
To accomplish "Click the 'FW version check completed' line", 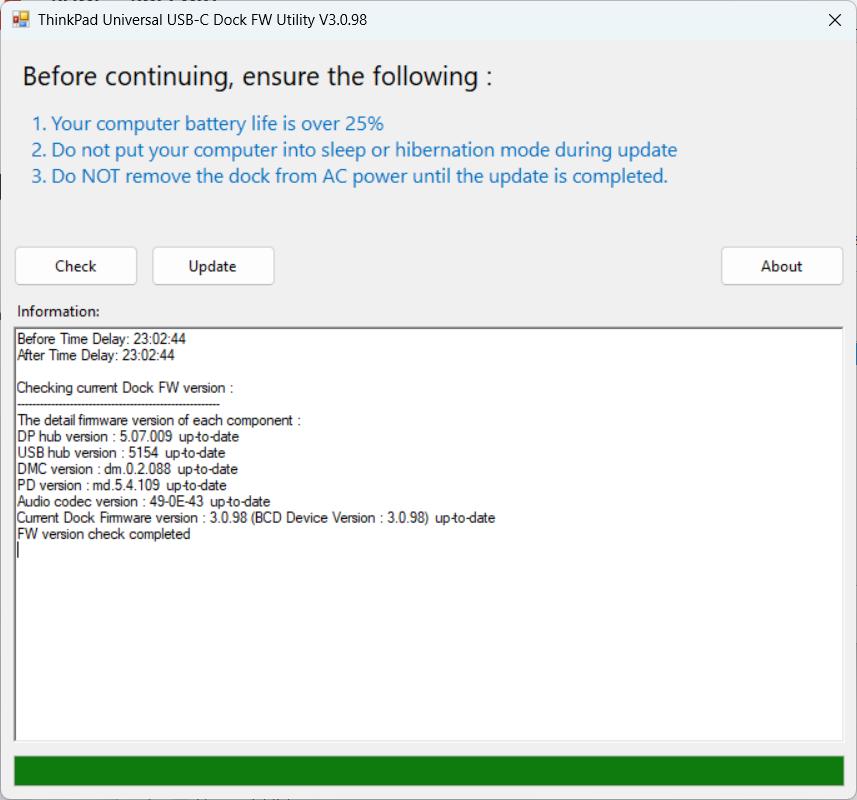I will tap(103, 534).
